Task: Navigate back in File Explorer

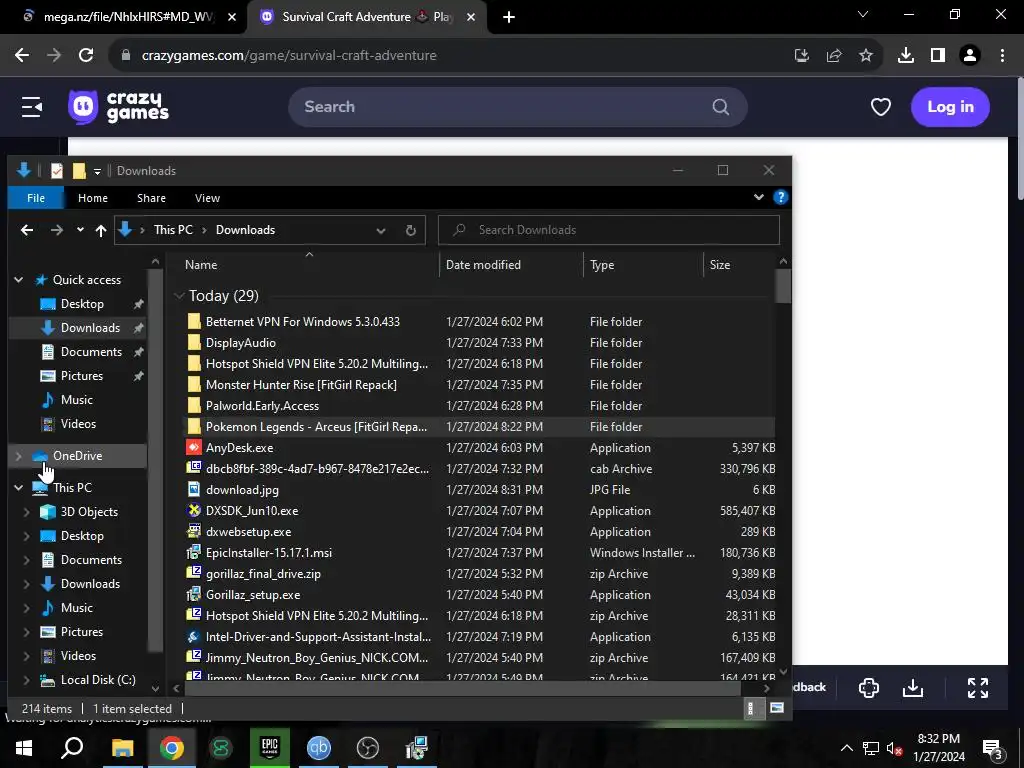Action: pos(27,230)
